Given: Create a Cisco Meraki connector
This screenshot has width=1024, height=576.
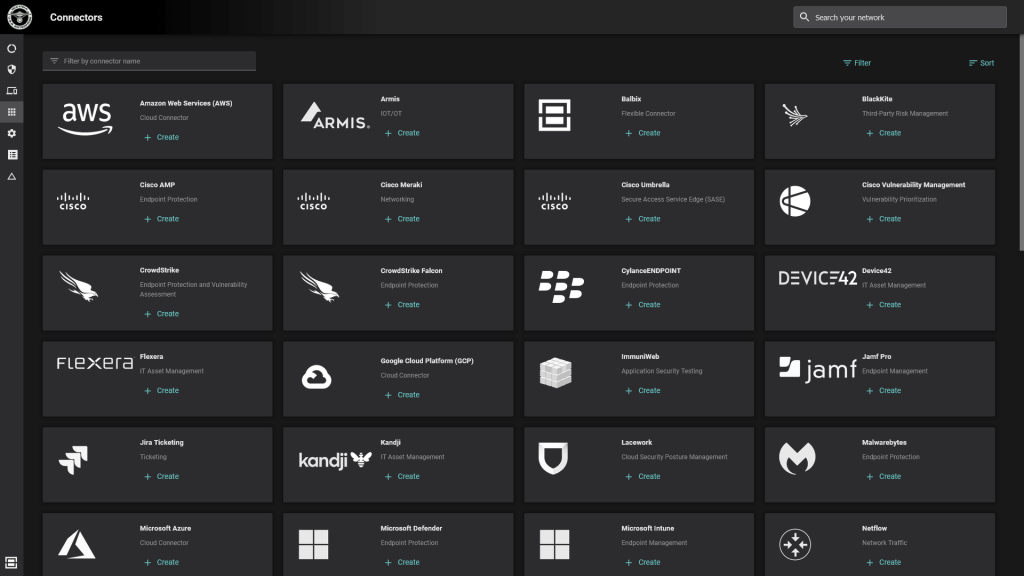Looking at the screenshot, I should (x=402, y=219).
